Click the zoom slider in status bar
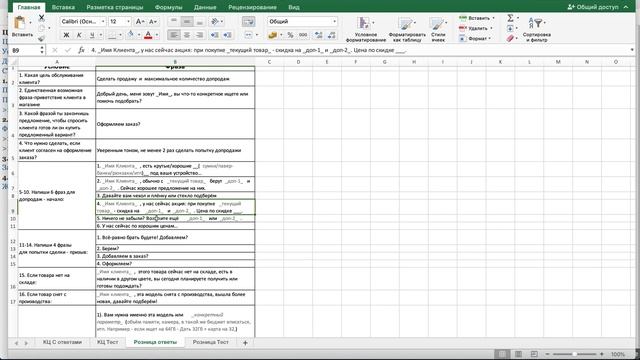Screen dimensions: 640x360 pyautogui.click(x=574, y=354)
